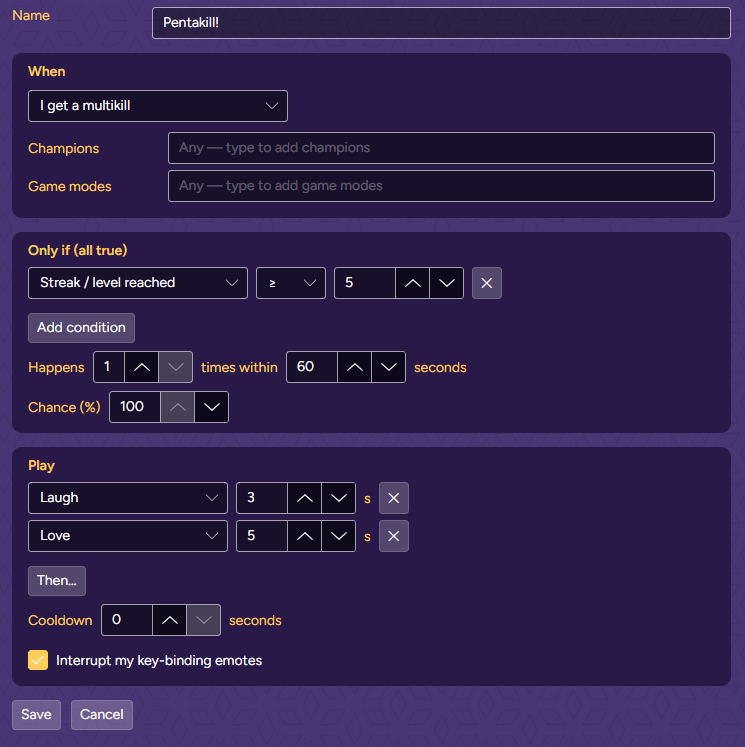Focus the Game modes input field
Screen dimensions: 745x747
(x=441, y=186)
